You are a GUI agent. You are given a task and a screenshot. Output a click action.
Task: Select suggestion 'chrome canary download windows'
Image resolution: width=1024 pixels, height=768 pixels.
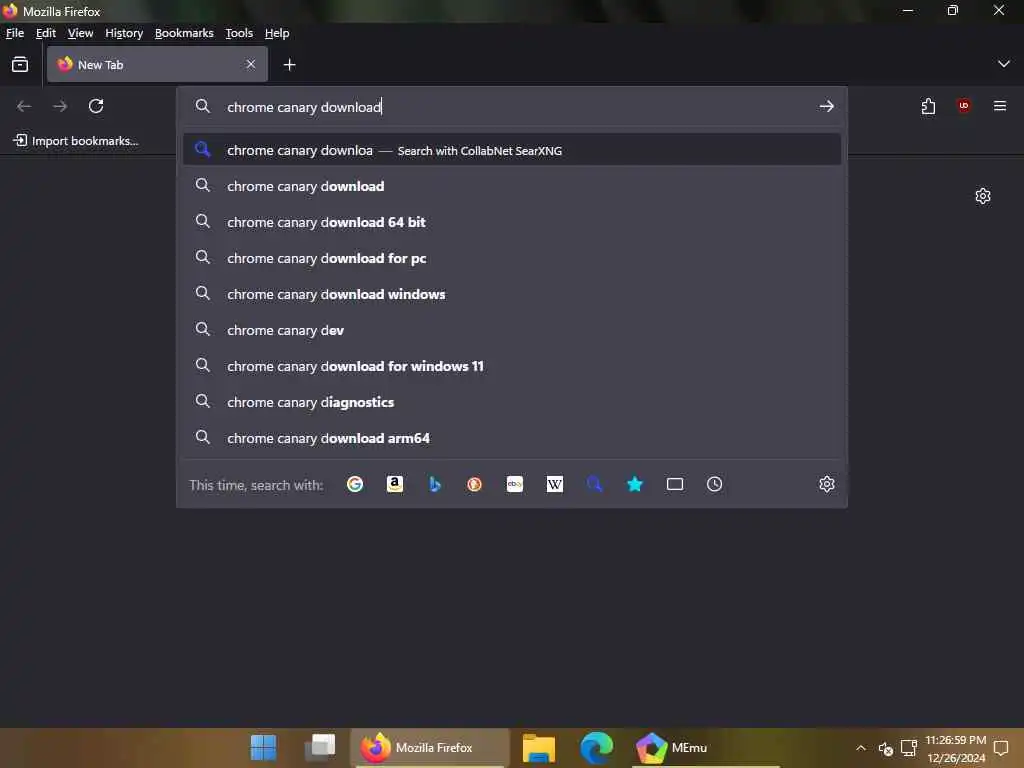tap(512, 294)
